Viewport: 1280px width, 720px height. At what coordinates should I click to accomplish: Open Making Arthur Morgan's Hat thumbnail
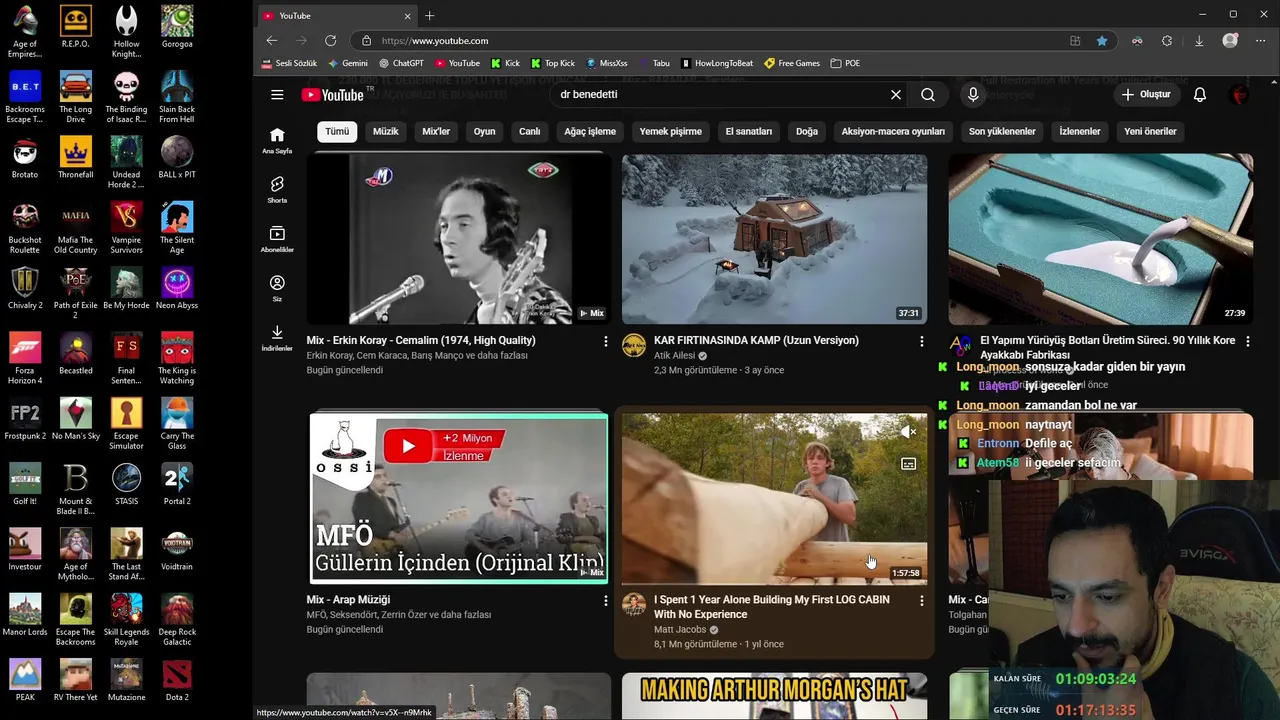click(774, 696)
